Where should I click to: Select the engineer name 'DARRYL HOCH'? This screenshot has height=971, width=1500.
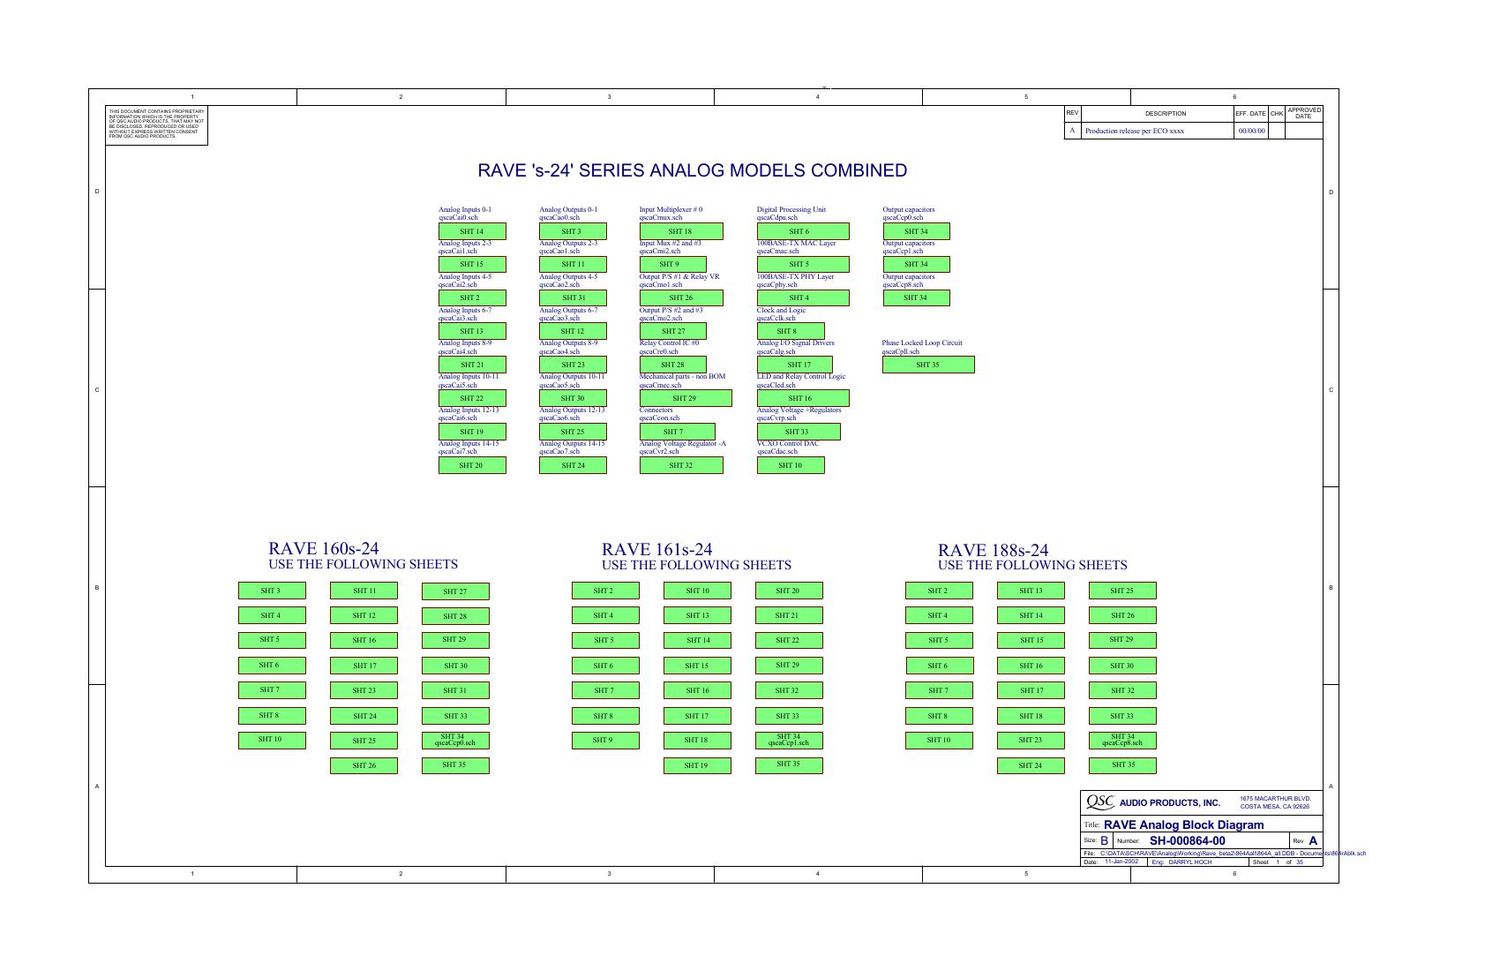pyautogui.click(x=1190, y=862)
